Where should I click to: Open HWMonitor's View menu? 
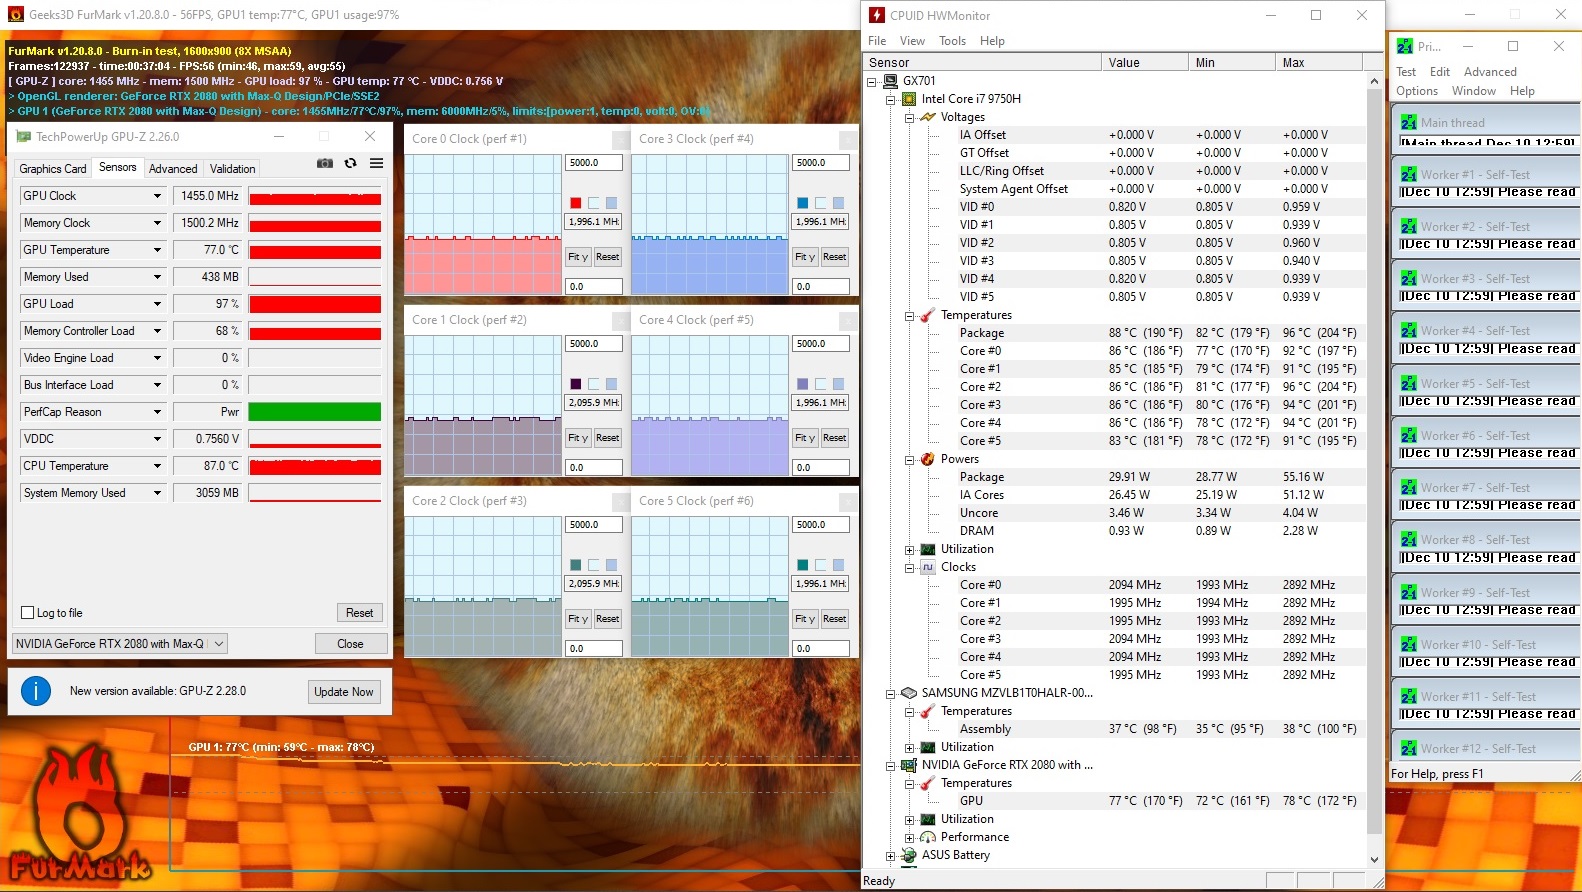point(912,41)
